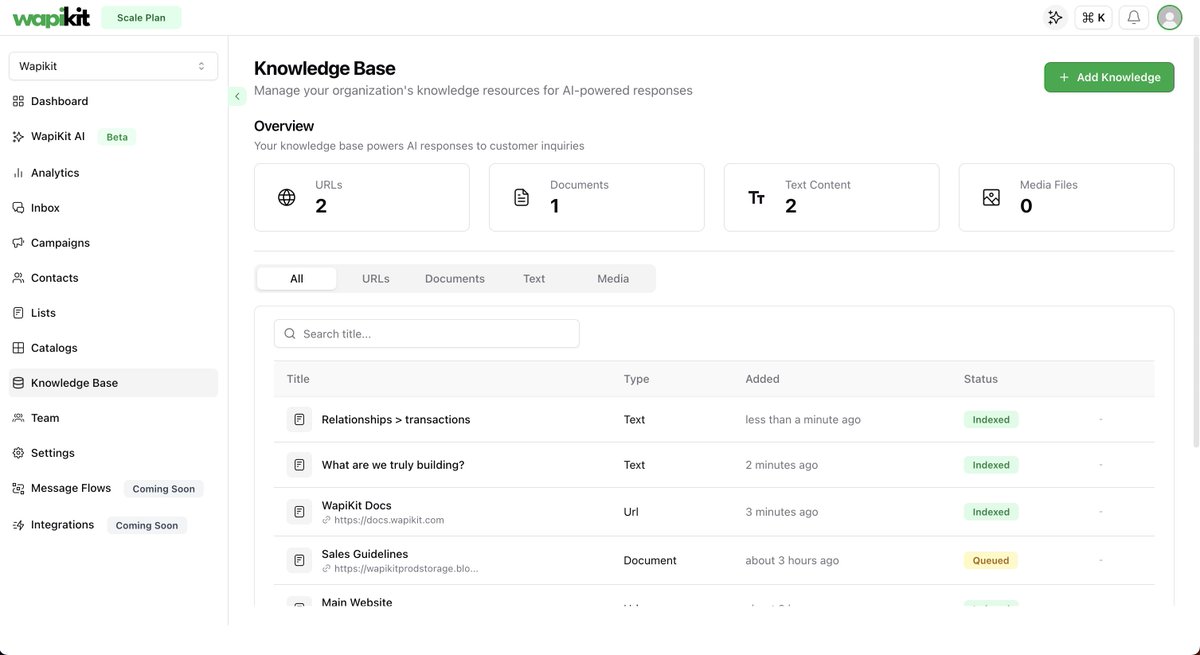Open the Inbox page label
Screen dimensions: 1200x655
pyautogui.click(x=45, y=208)
